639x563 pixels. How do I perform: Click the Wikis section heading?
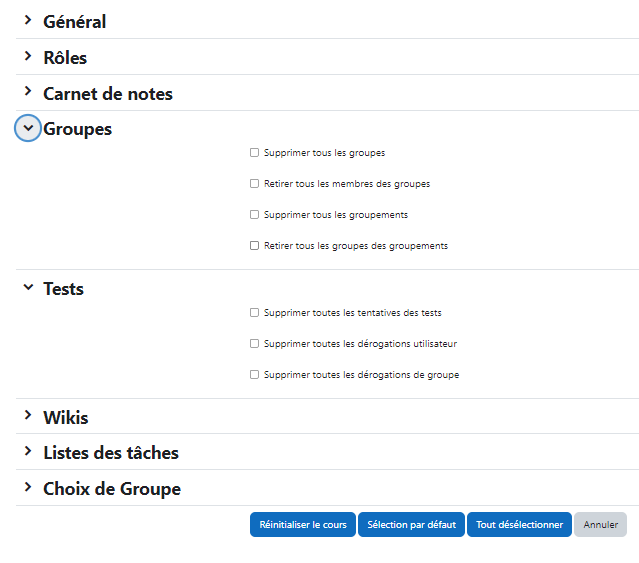(66, 418)
